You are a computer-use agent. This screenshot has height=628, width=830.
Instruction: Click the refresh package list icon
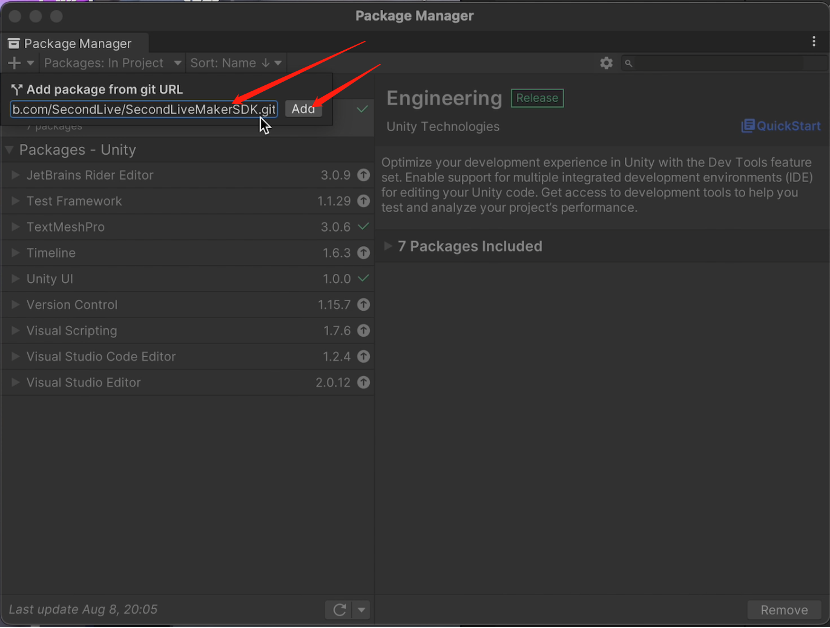[x=339, y=610]
